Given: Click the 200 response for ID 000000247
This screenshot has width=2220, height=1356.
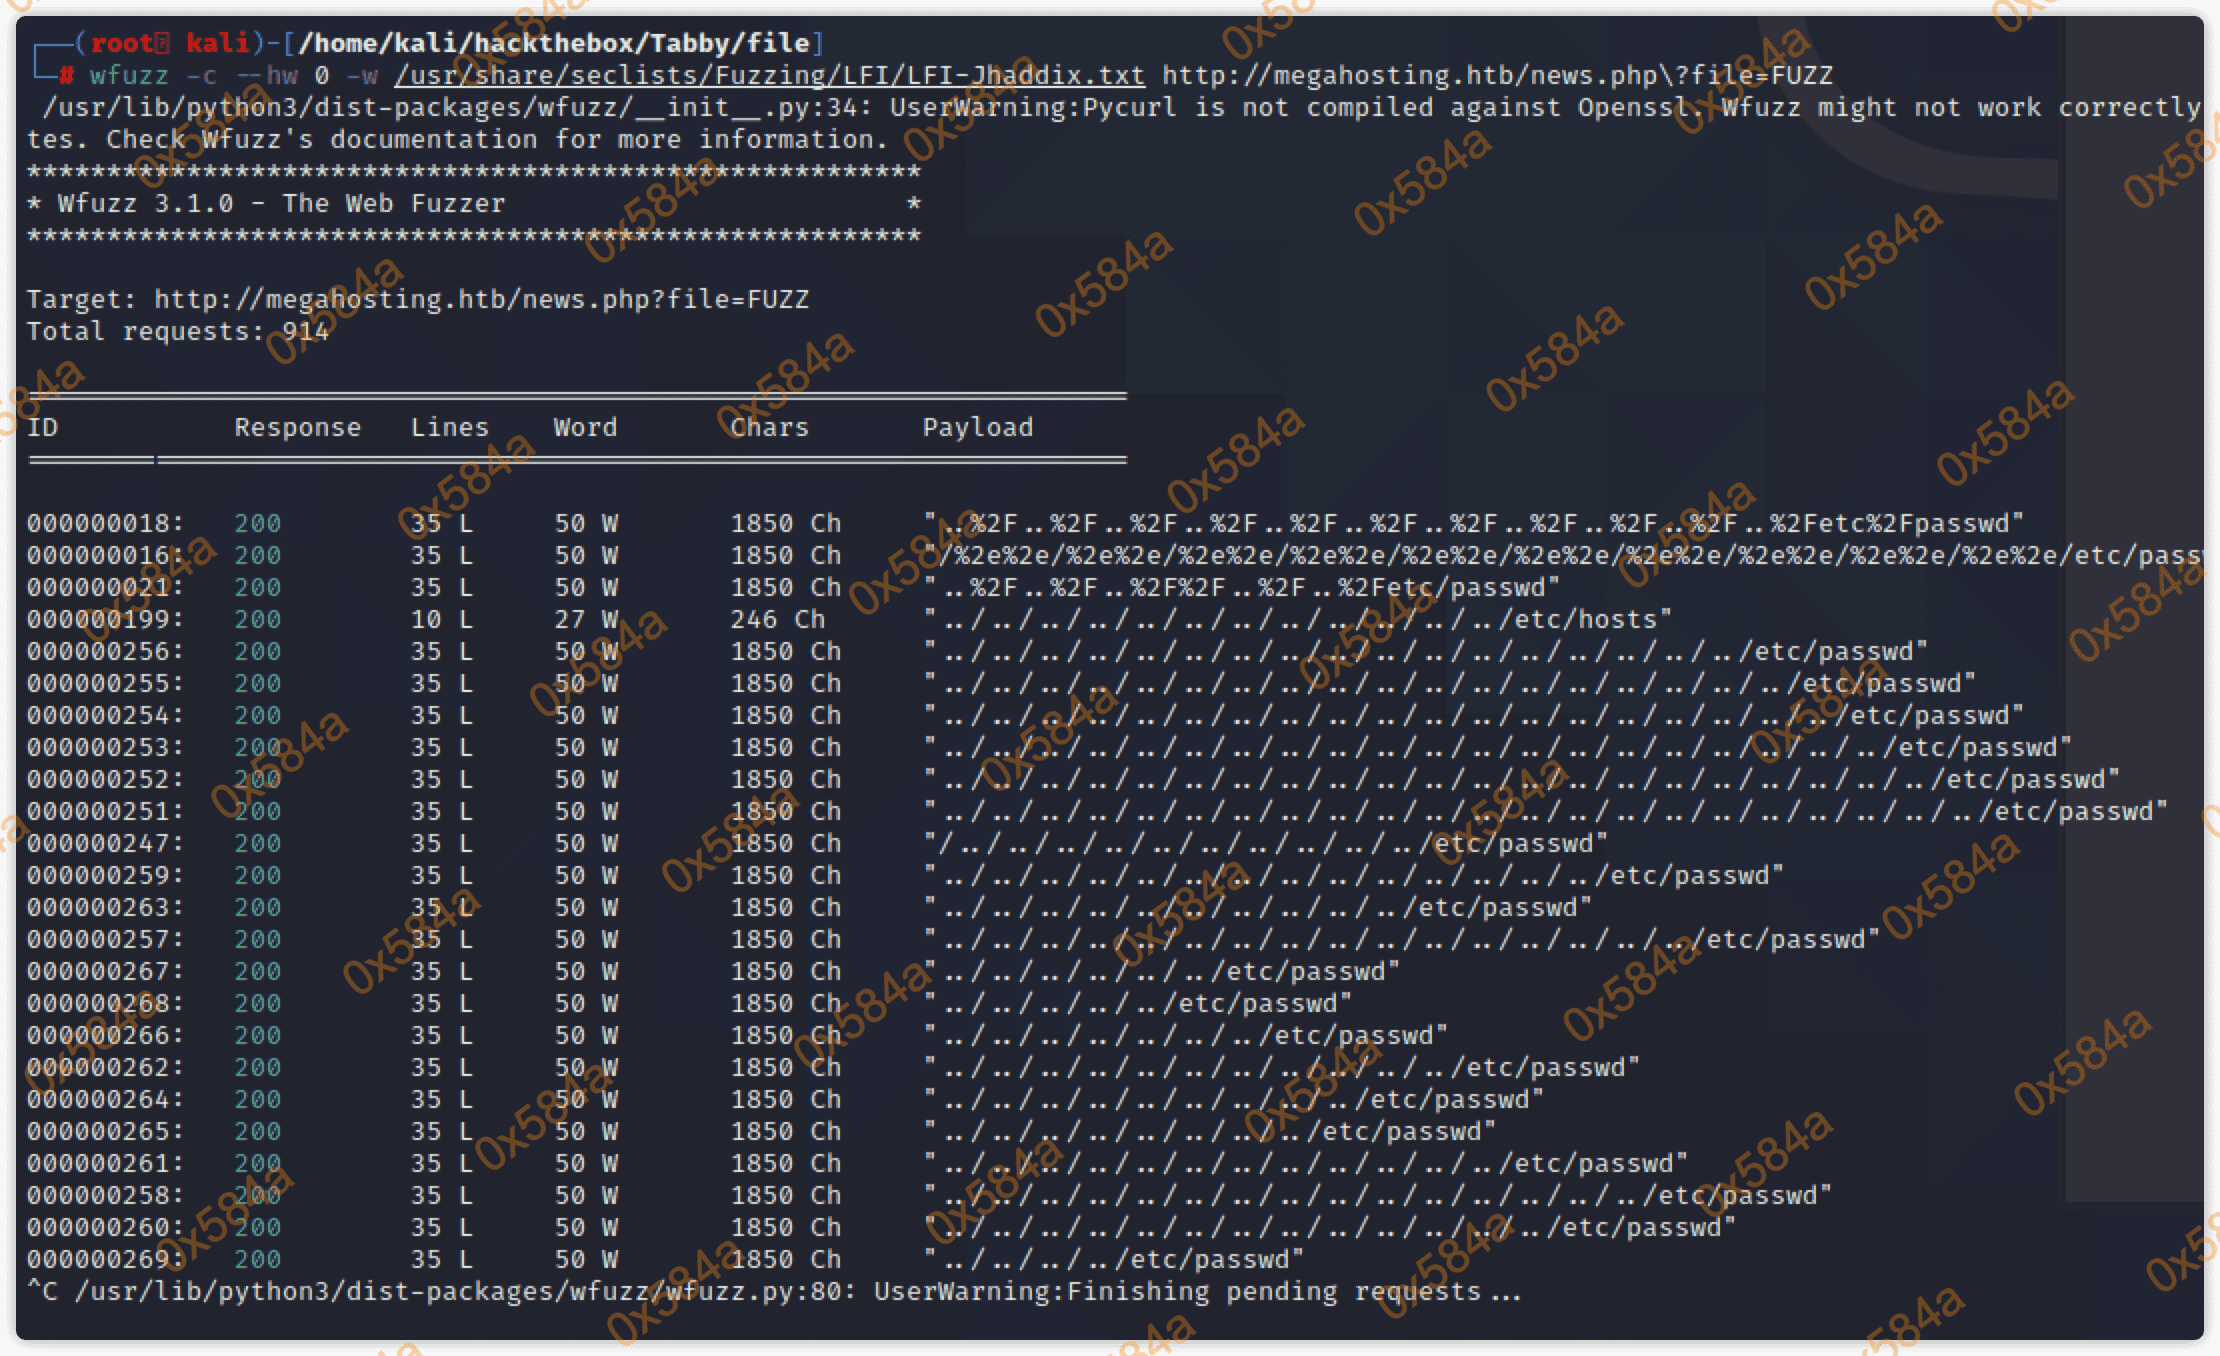Looking at the screenshot, I should [257, 843].
